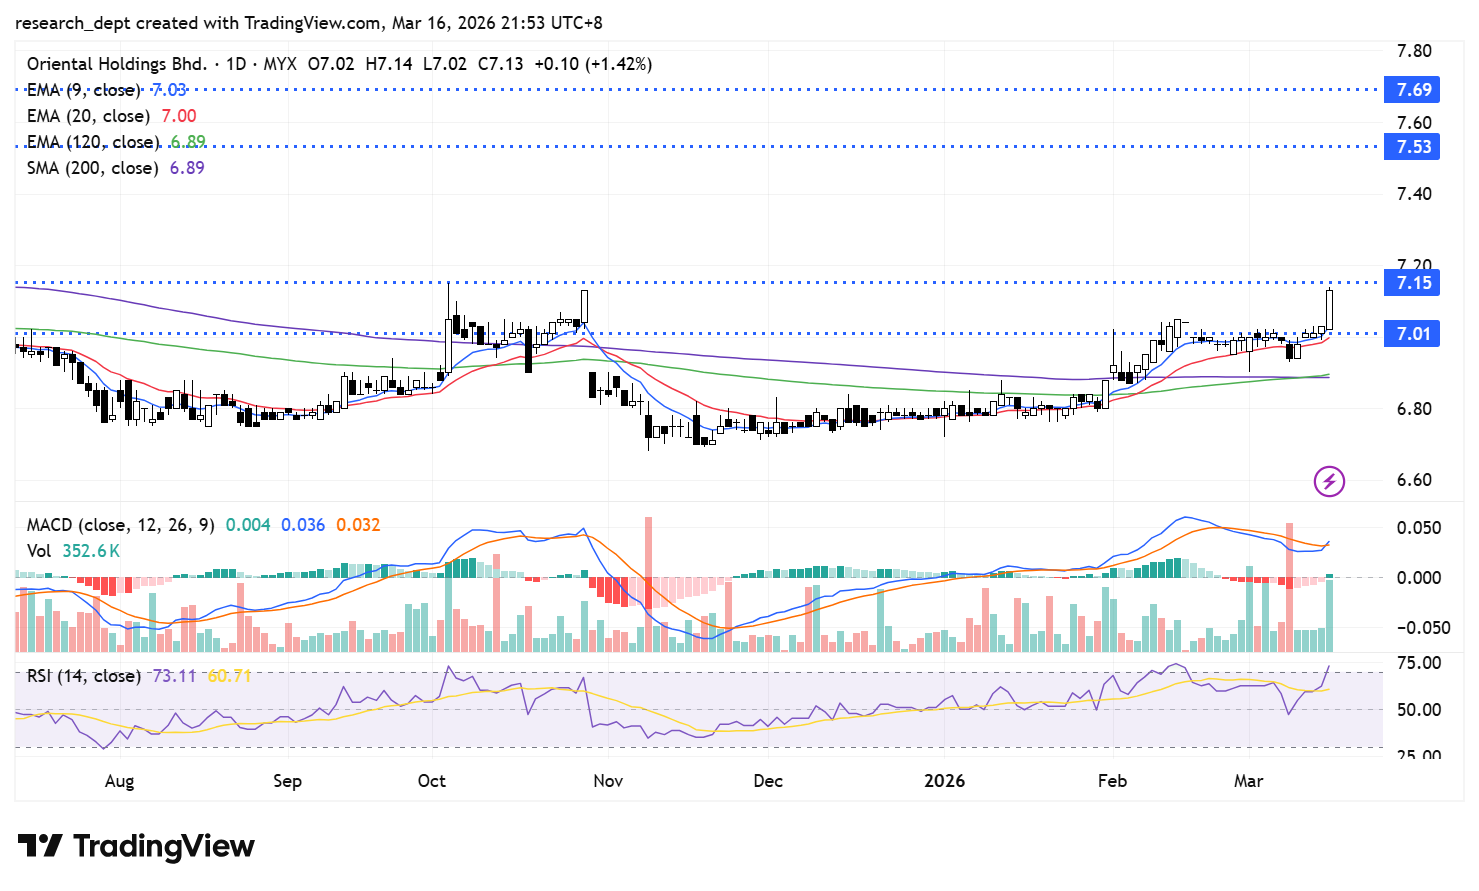Viewport: 1479px width, 891px height.
Task: Click the 2026 label on time axis
Action: pos(944,781)
